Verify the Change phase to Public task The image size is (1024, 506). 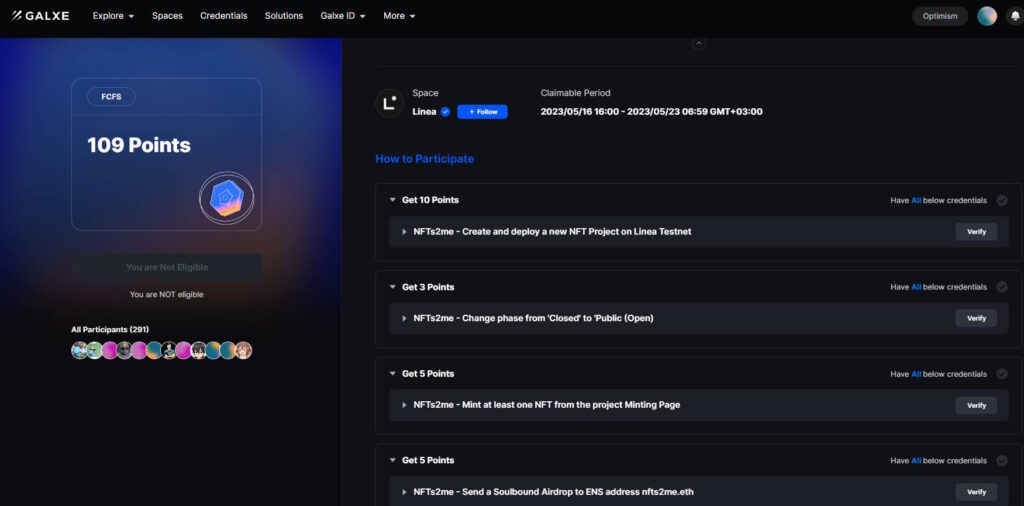click(x=976, y=318)
